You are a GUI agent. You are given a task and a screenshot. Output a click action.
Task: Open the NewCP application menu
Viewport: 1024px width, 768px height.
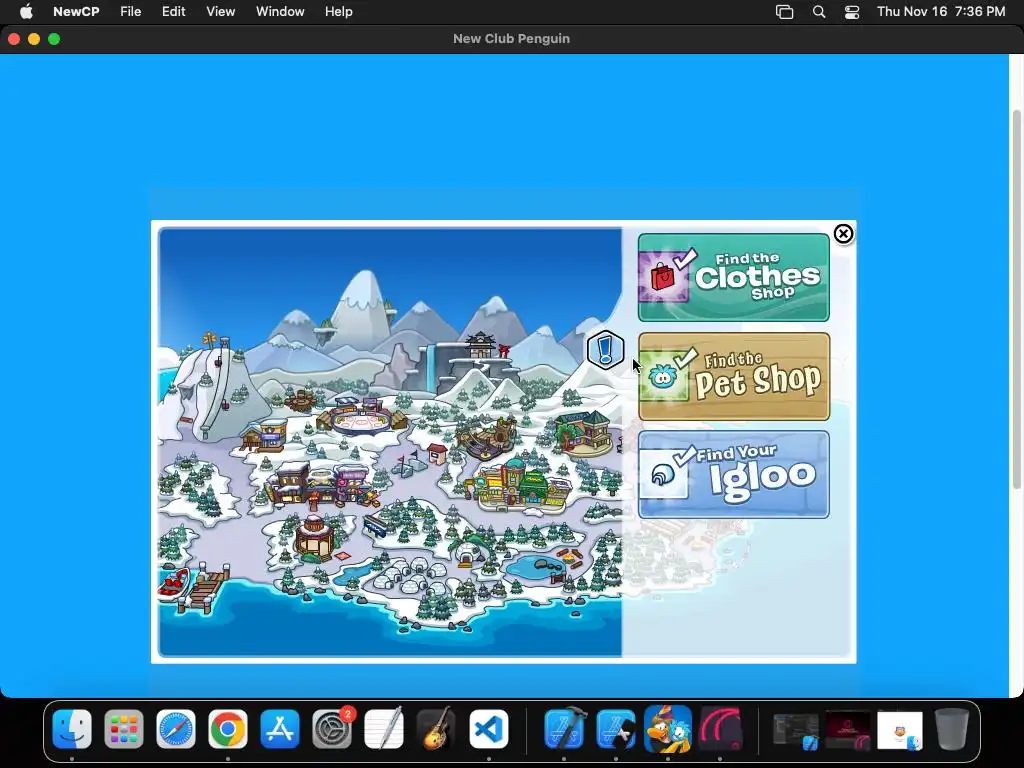pos(76,12)
